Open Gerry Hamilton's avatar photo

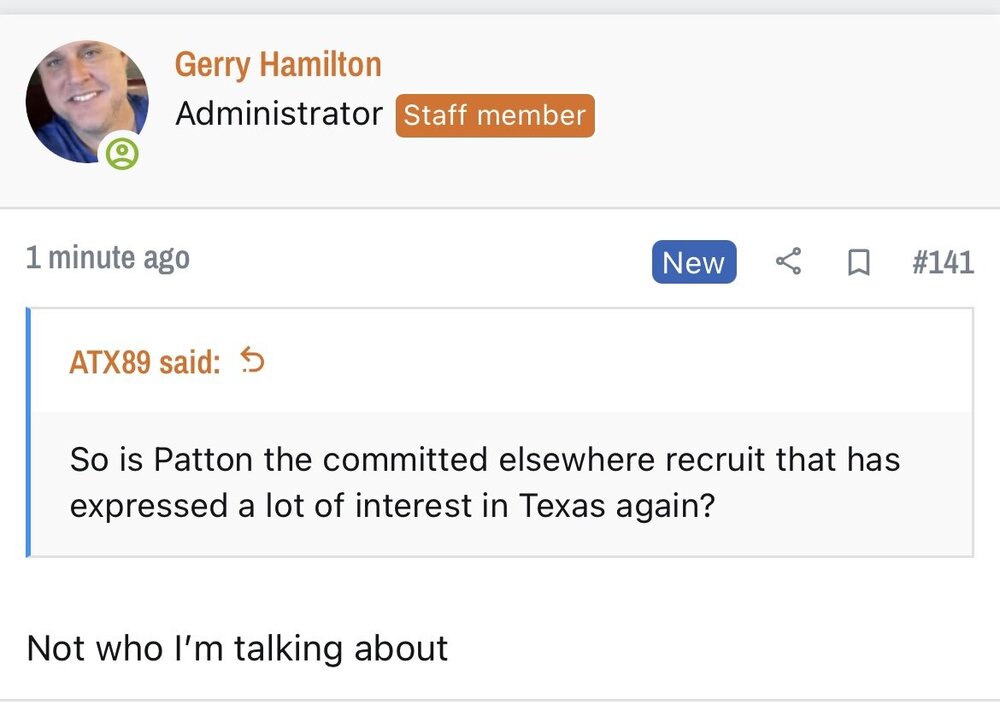pyautogui.click(x=86, y=101)
